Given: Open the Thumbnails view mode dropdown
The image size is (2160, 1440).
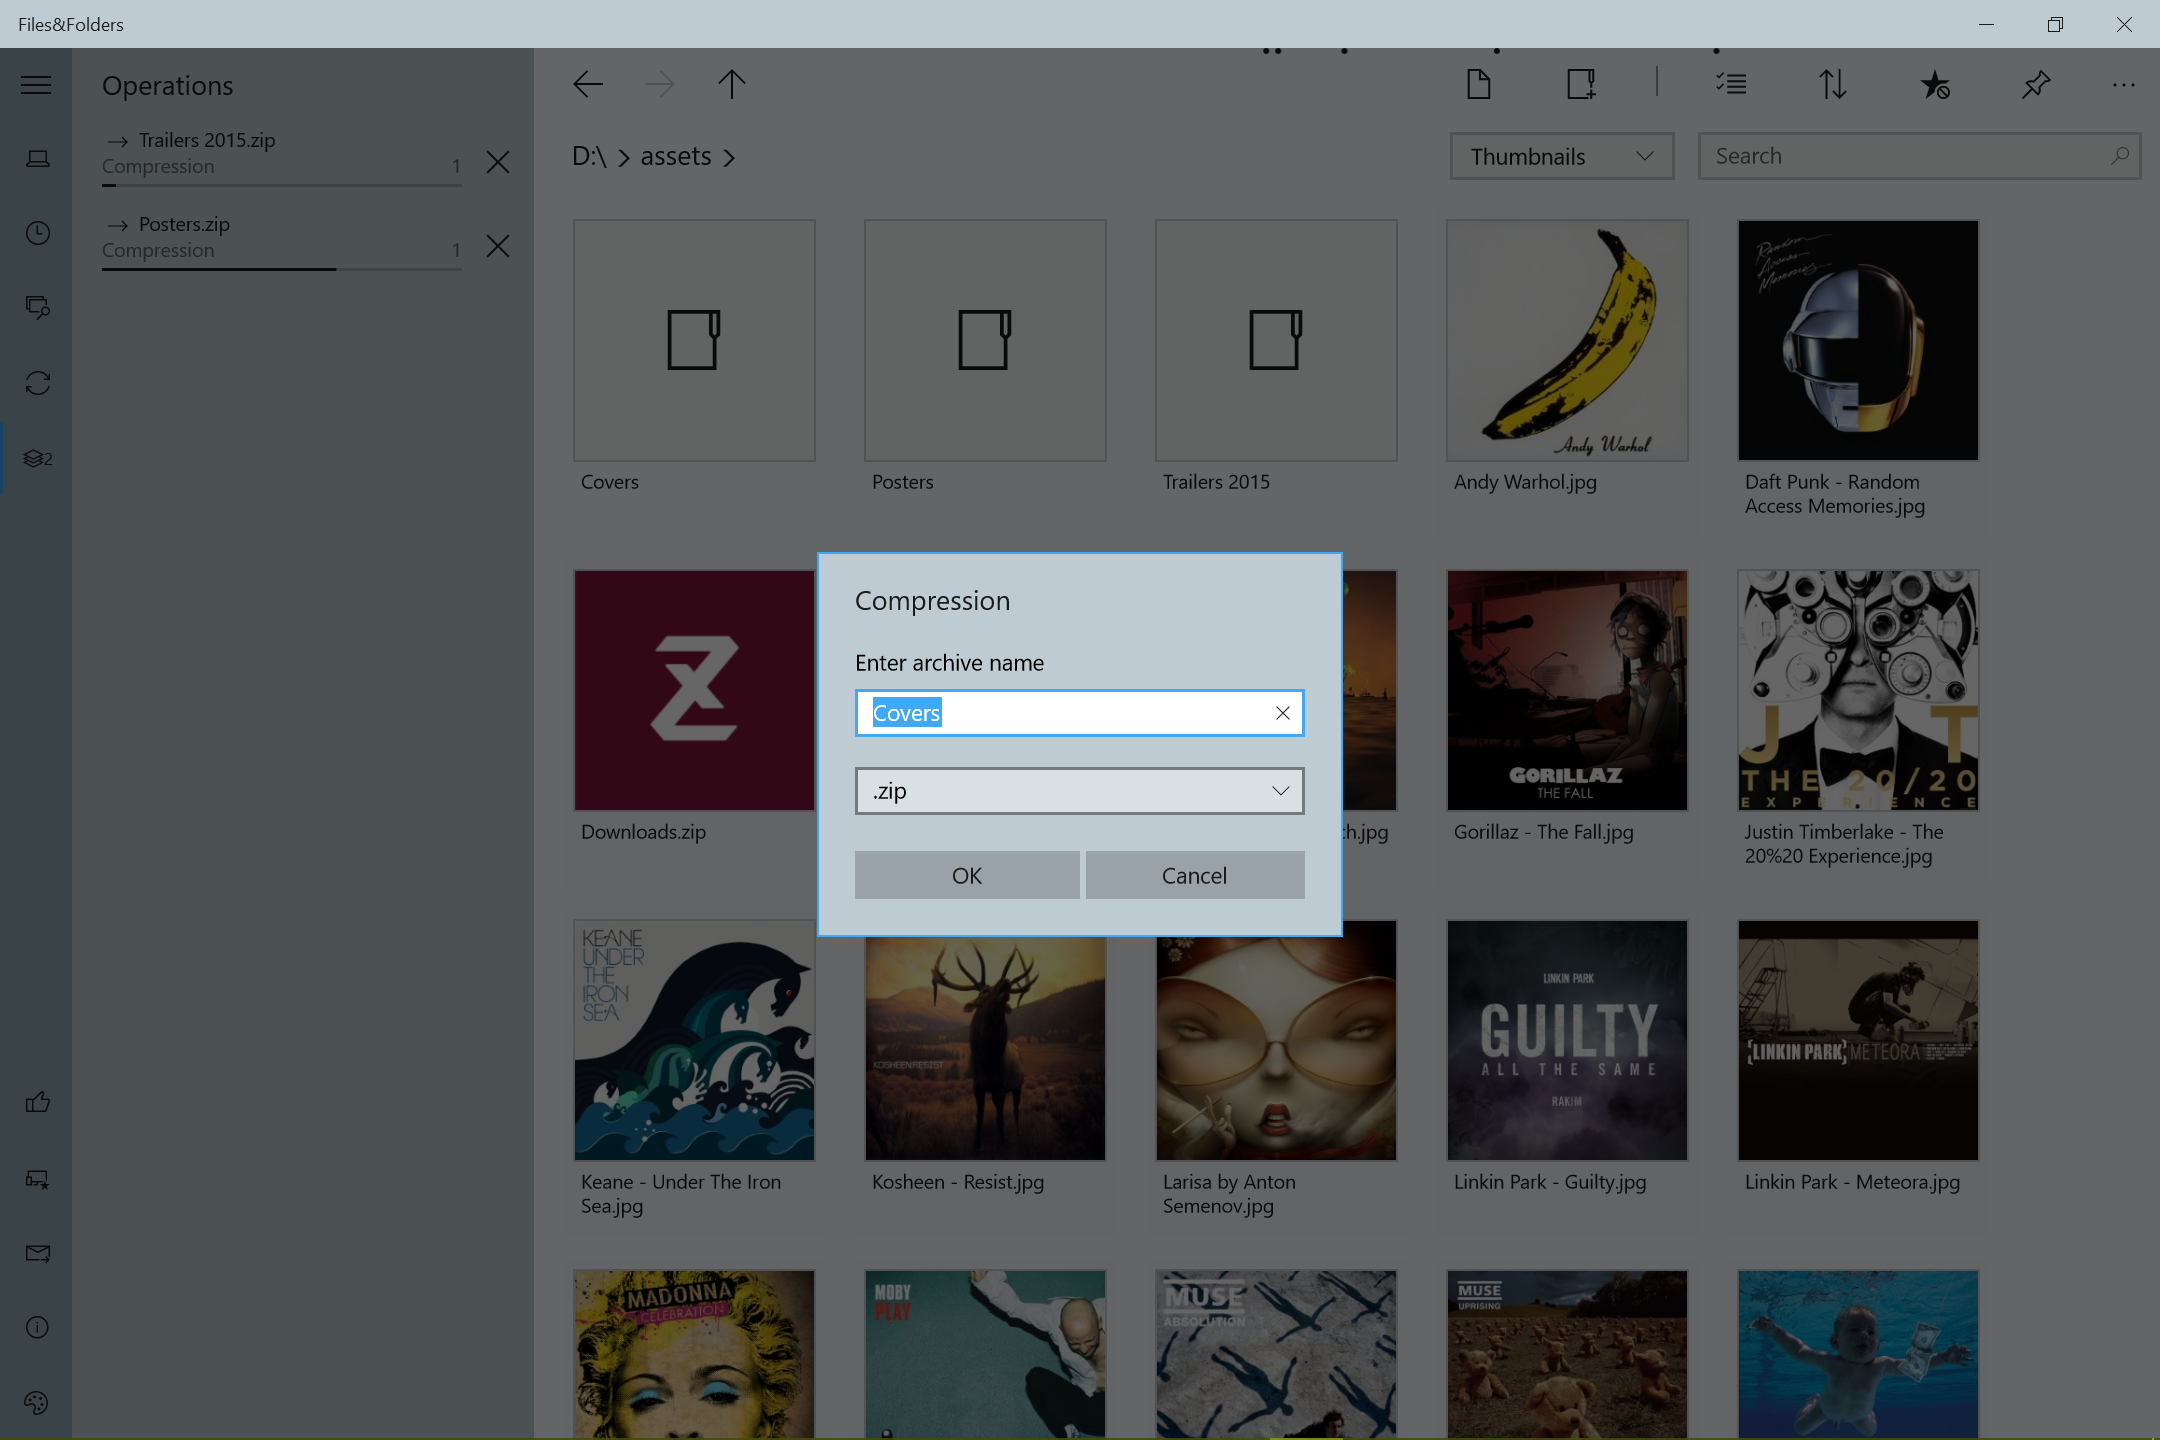Looking at the screenshot, I should (1562, 157).
